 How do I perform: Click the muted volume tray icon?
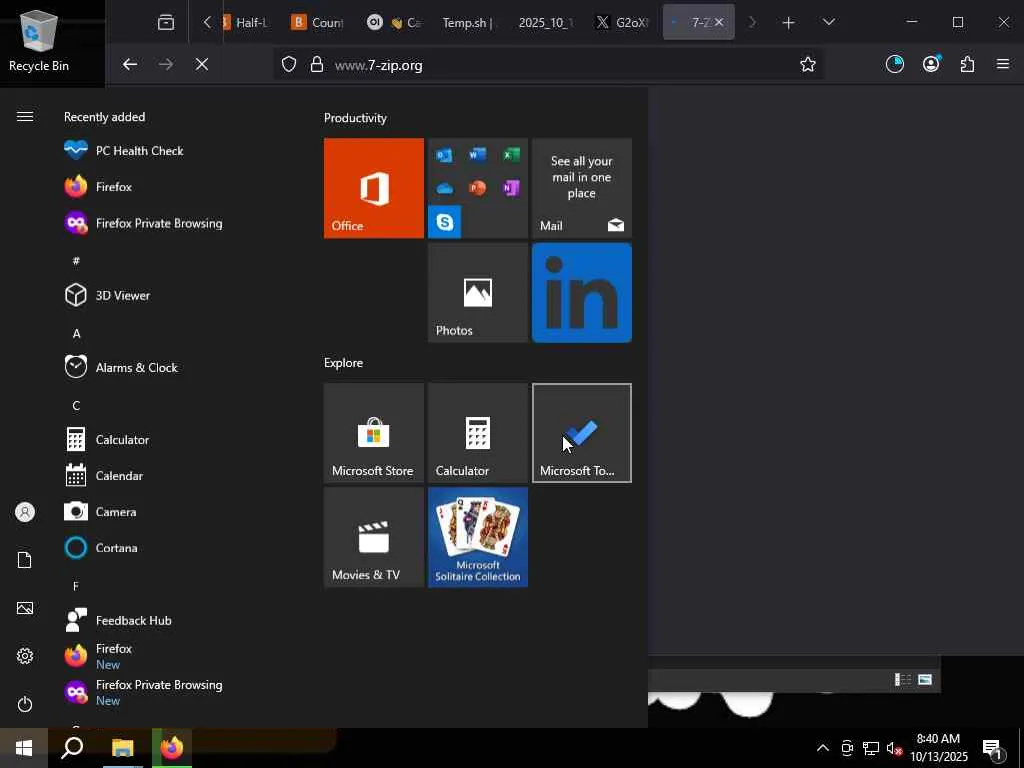pos(894,748)
